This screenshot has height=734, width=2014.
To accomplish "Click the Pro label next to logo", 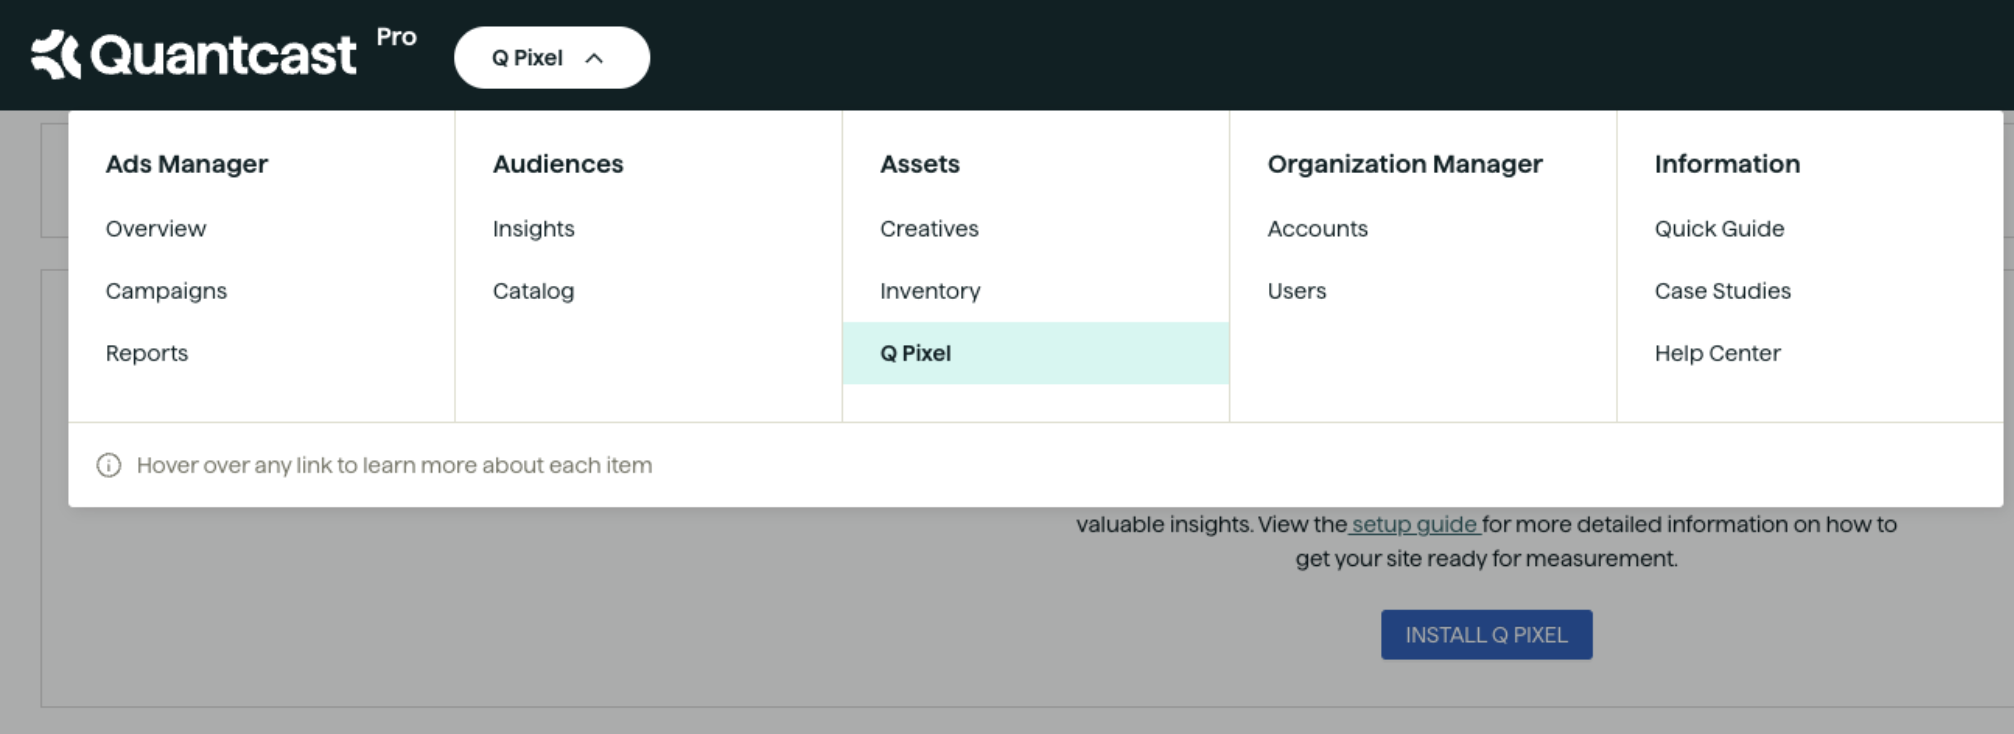I will pyautogui.click(x=396, y=37).
